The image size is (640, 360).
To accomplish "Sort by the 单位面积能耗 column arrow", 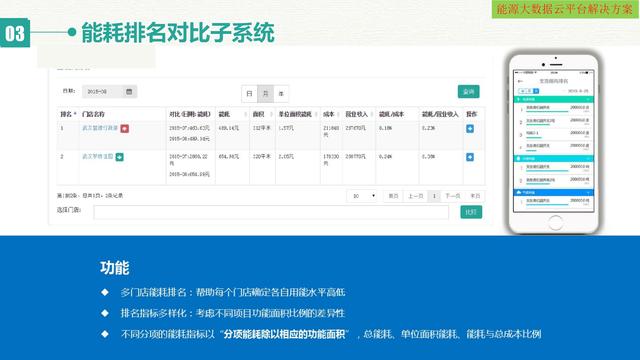I will click(x=316, y=115).
